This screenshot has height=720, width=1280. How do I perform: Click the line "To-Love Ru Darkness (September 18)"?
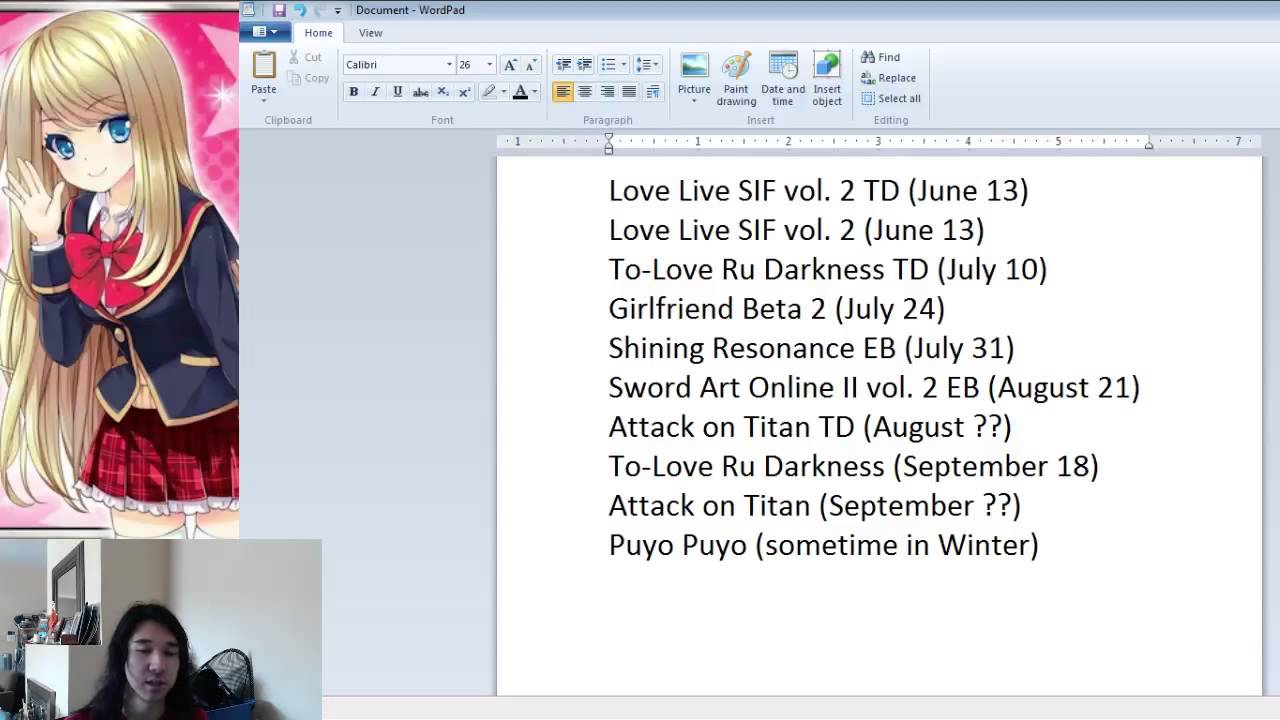[854, 466]
